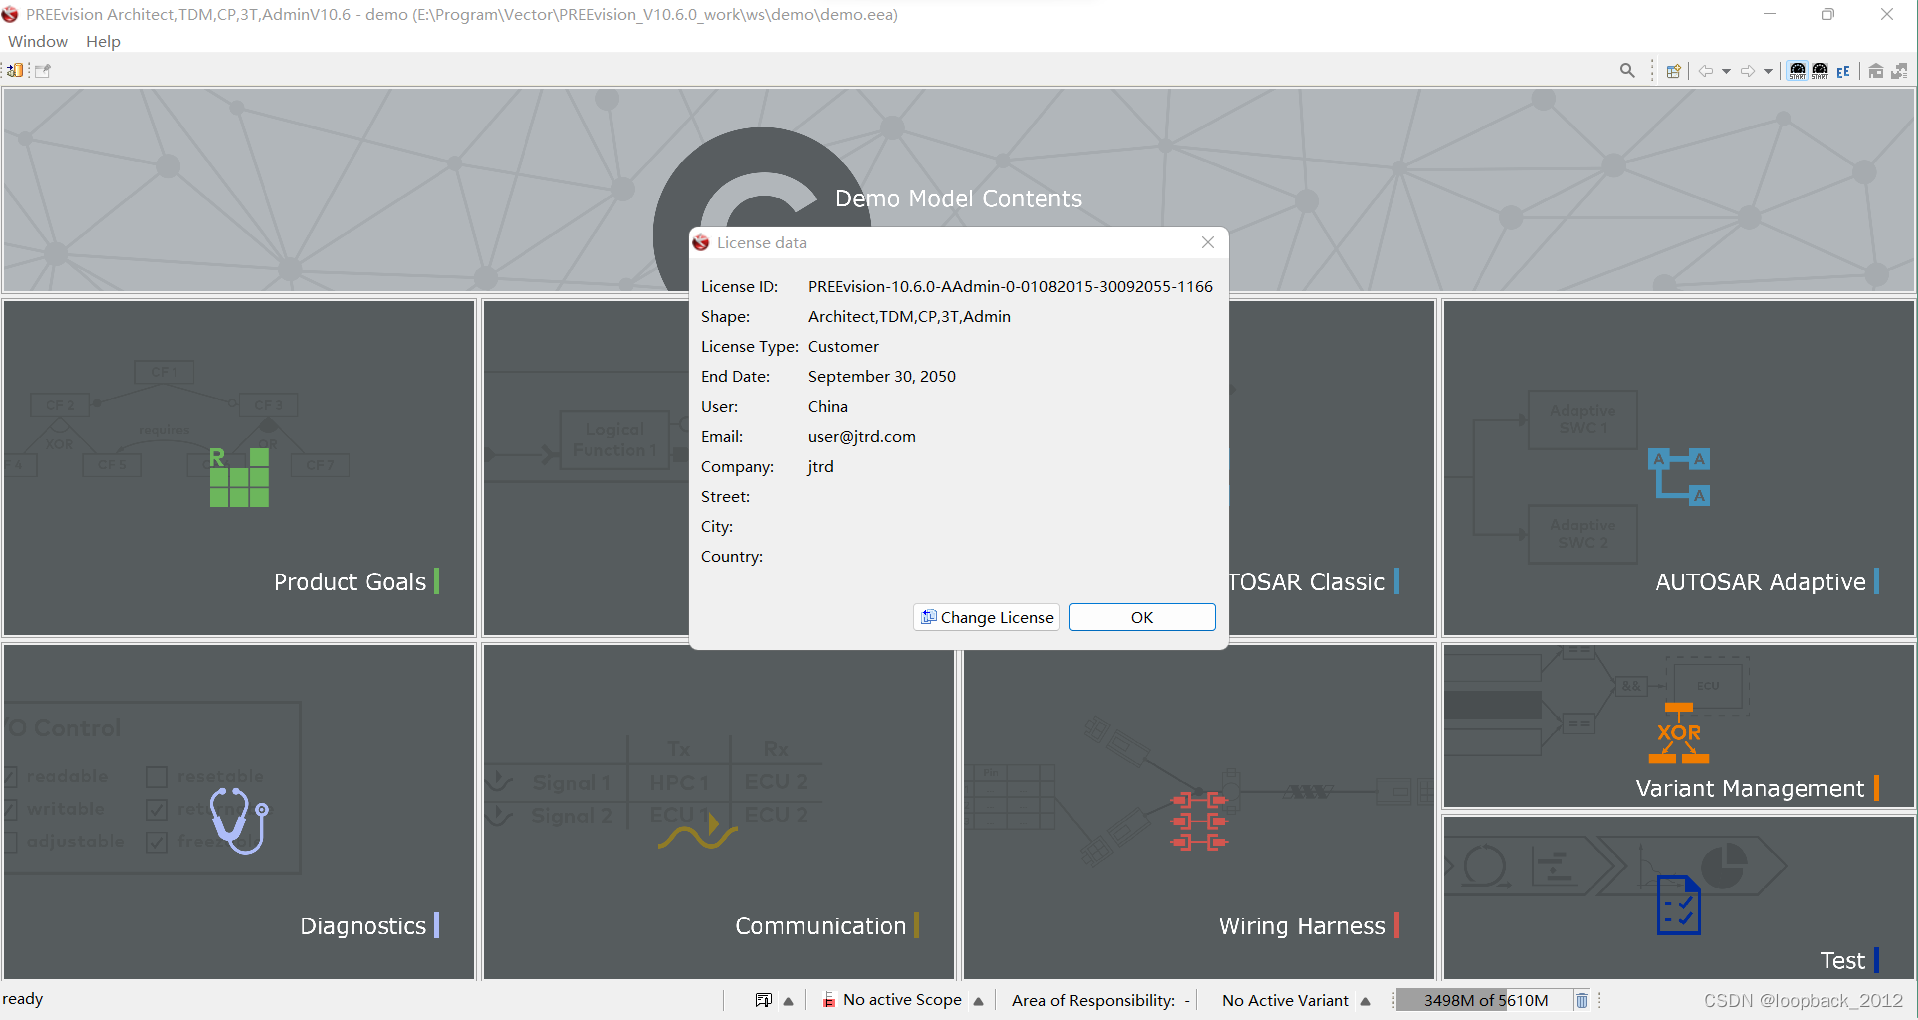This screenshot has width=1918, height=1020.
Task: Click the User value China
Action: click(x=827, y=407)
